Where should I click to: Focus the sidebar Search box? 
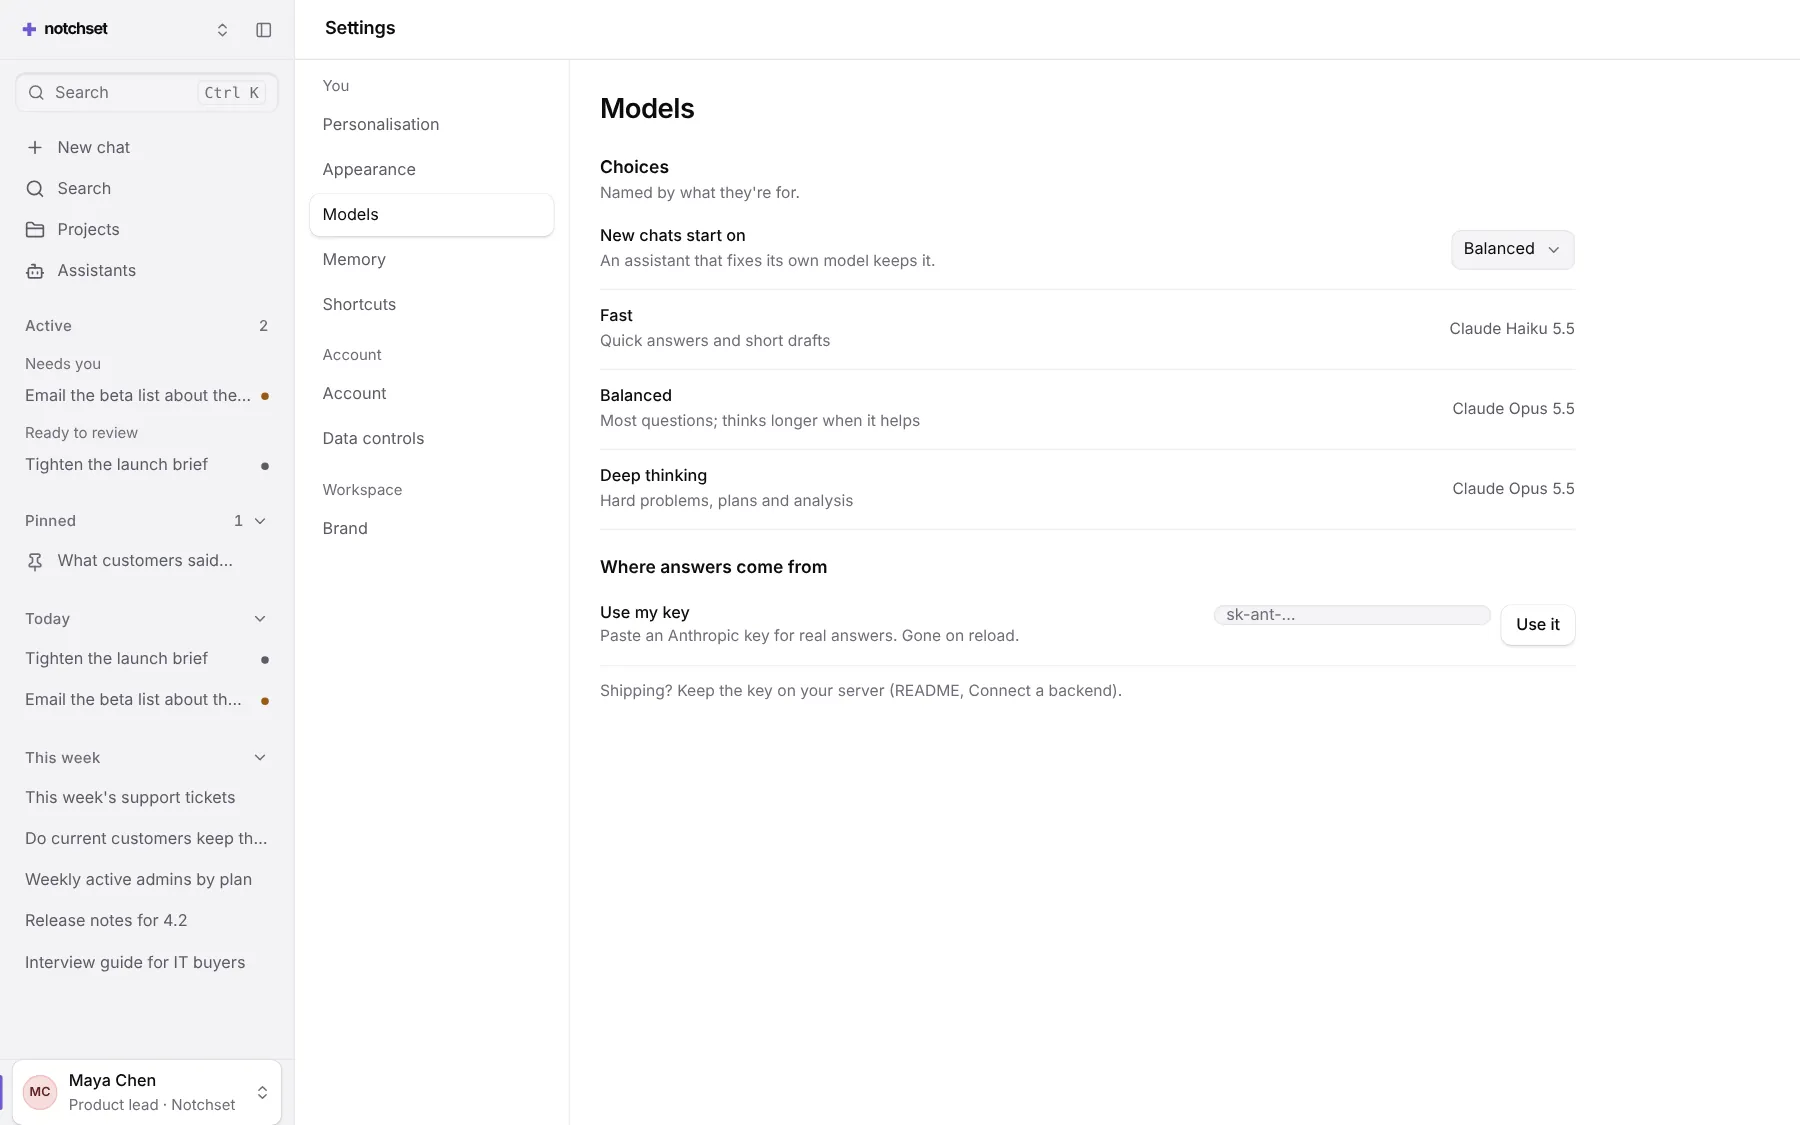point(147,93)
